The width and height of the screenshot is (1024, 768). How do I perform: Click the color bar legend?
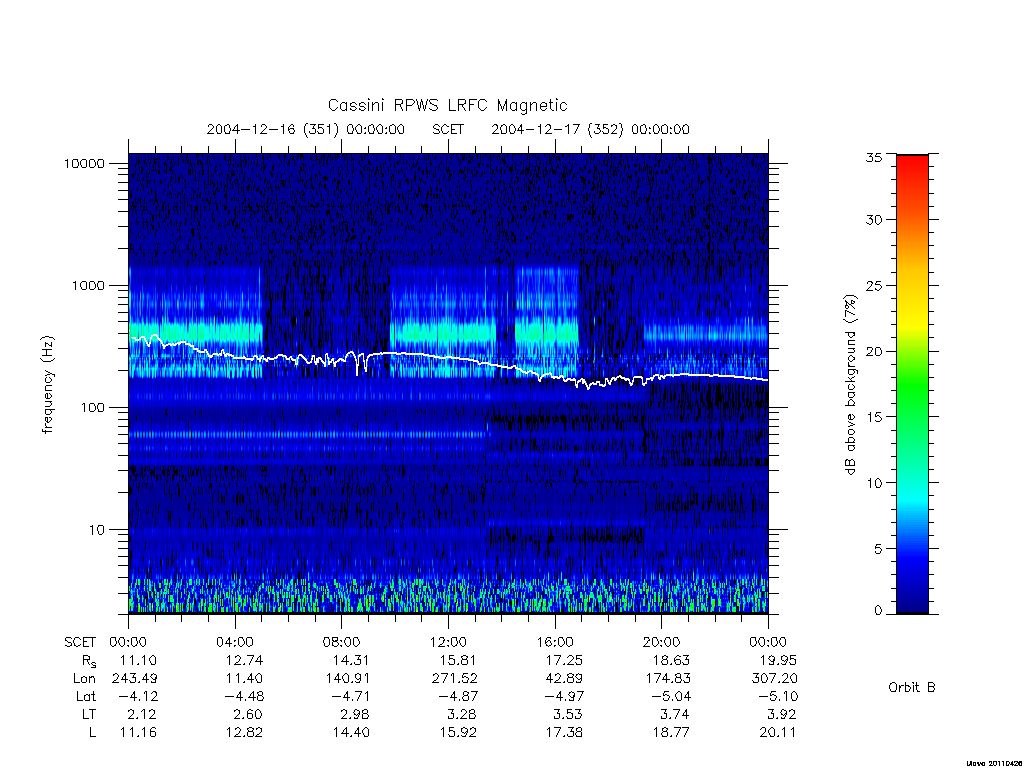912,384
